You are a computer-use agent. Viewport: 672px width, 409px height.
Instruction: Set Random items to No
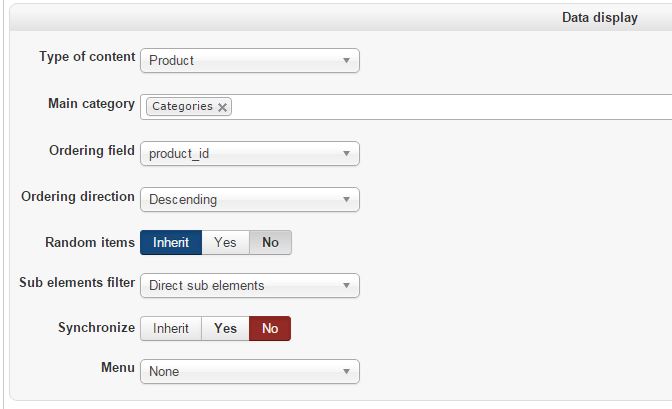tap(270, 242)
